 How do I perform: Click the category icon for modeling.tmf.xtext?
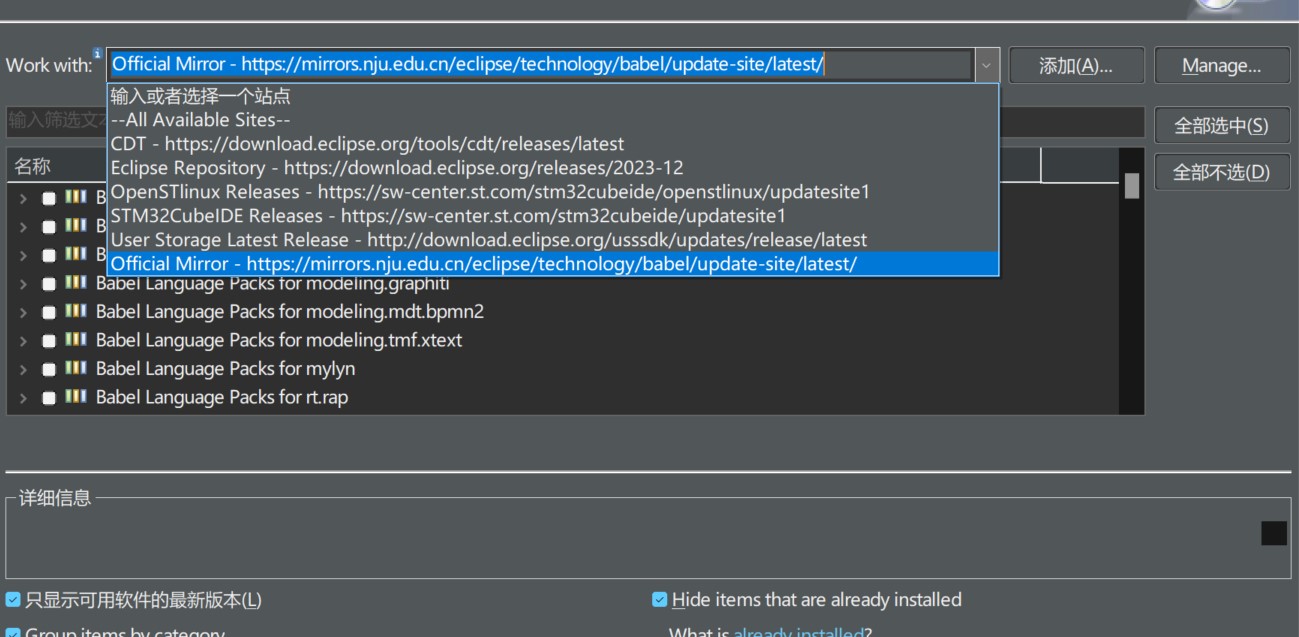click(75, 340)
